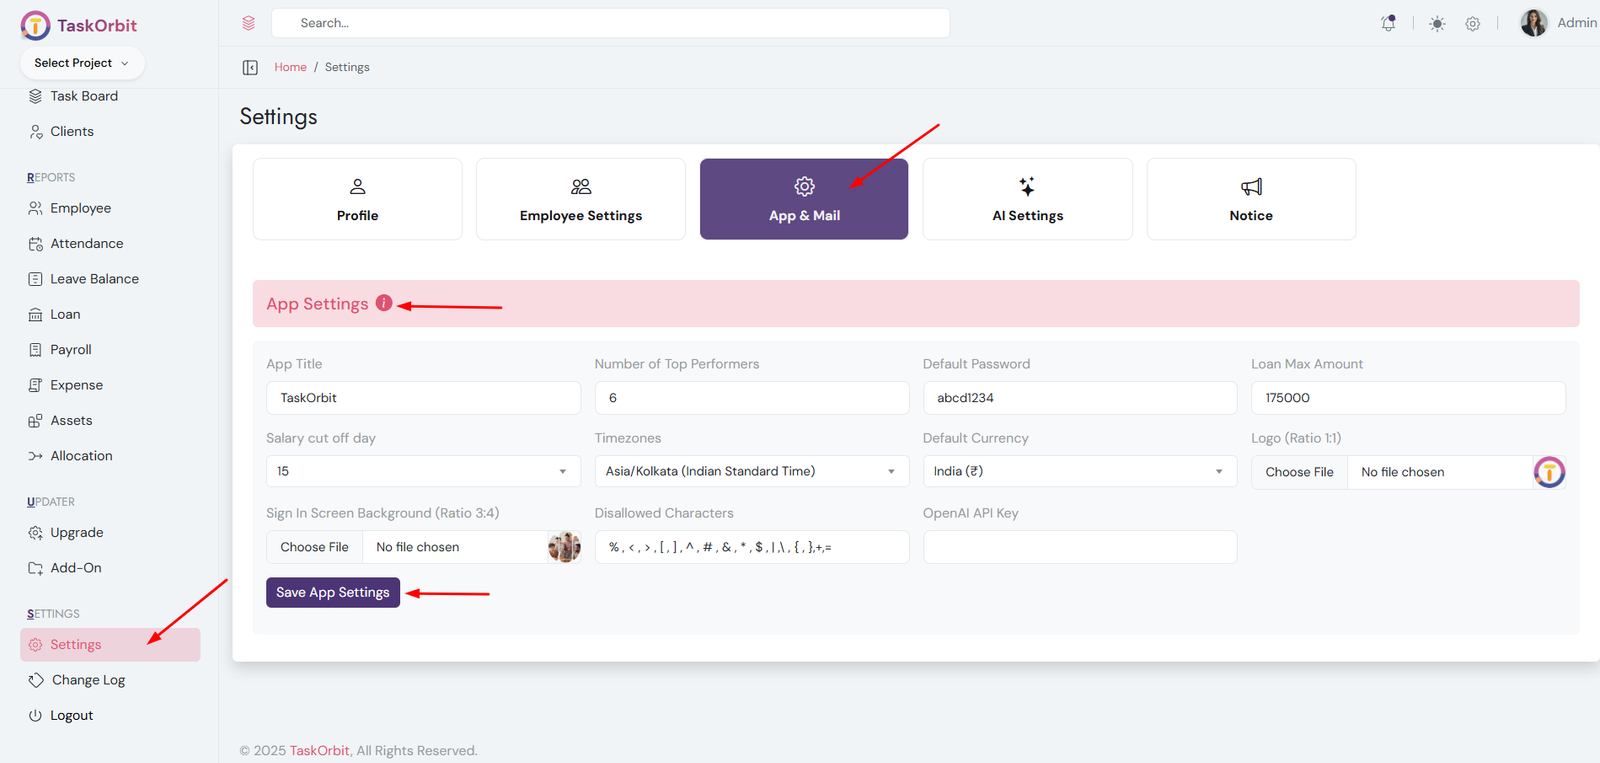Click the Task Board layers icon
This screenshot has width=1600, height=763.
(x=36, y=96)
